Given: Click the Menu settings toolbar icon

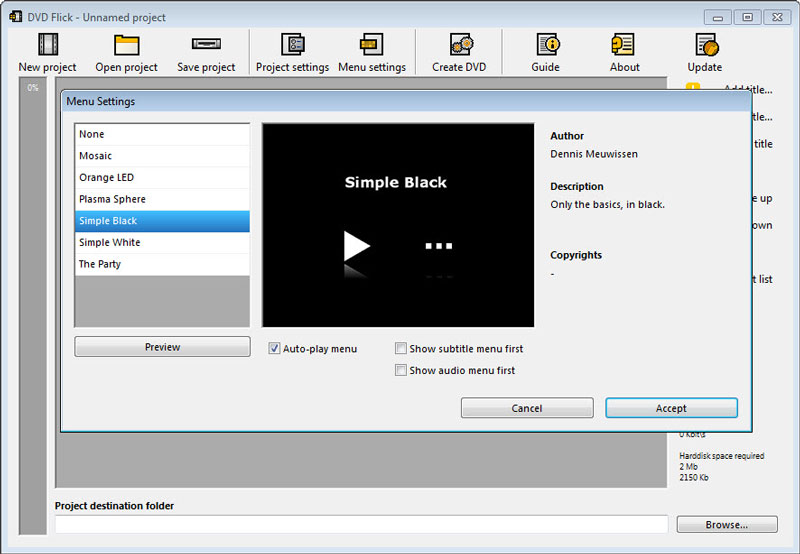Looking at the screenshot, I should (372, 45).
